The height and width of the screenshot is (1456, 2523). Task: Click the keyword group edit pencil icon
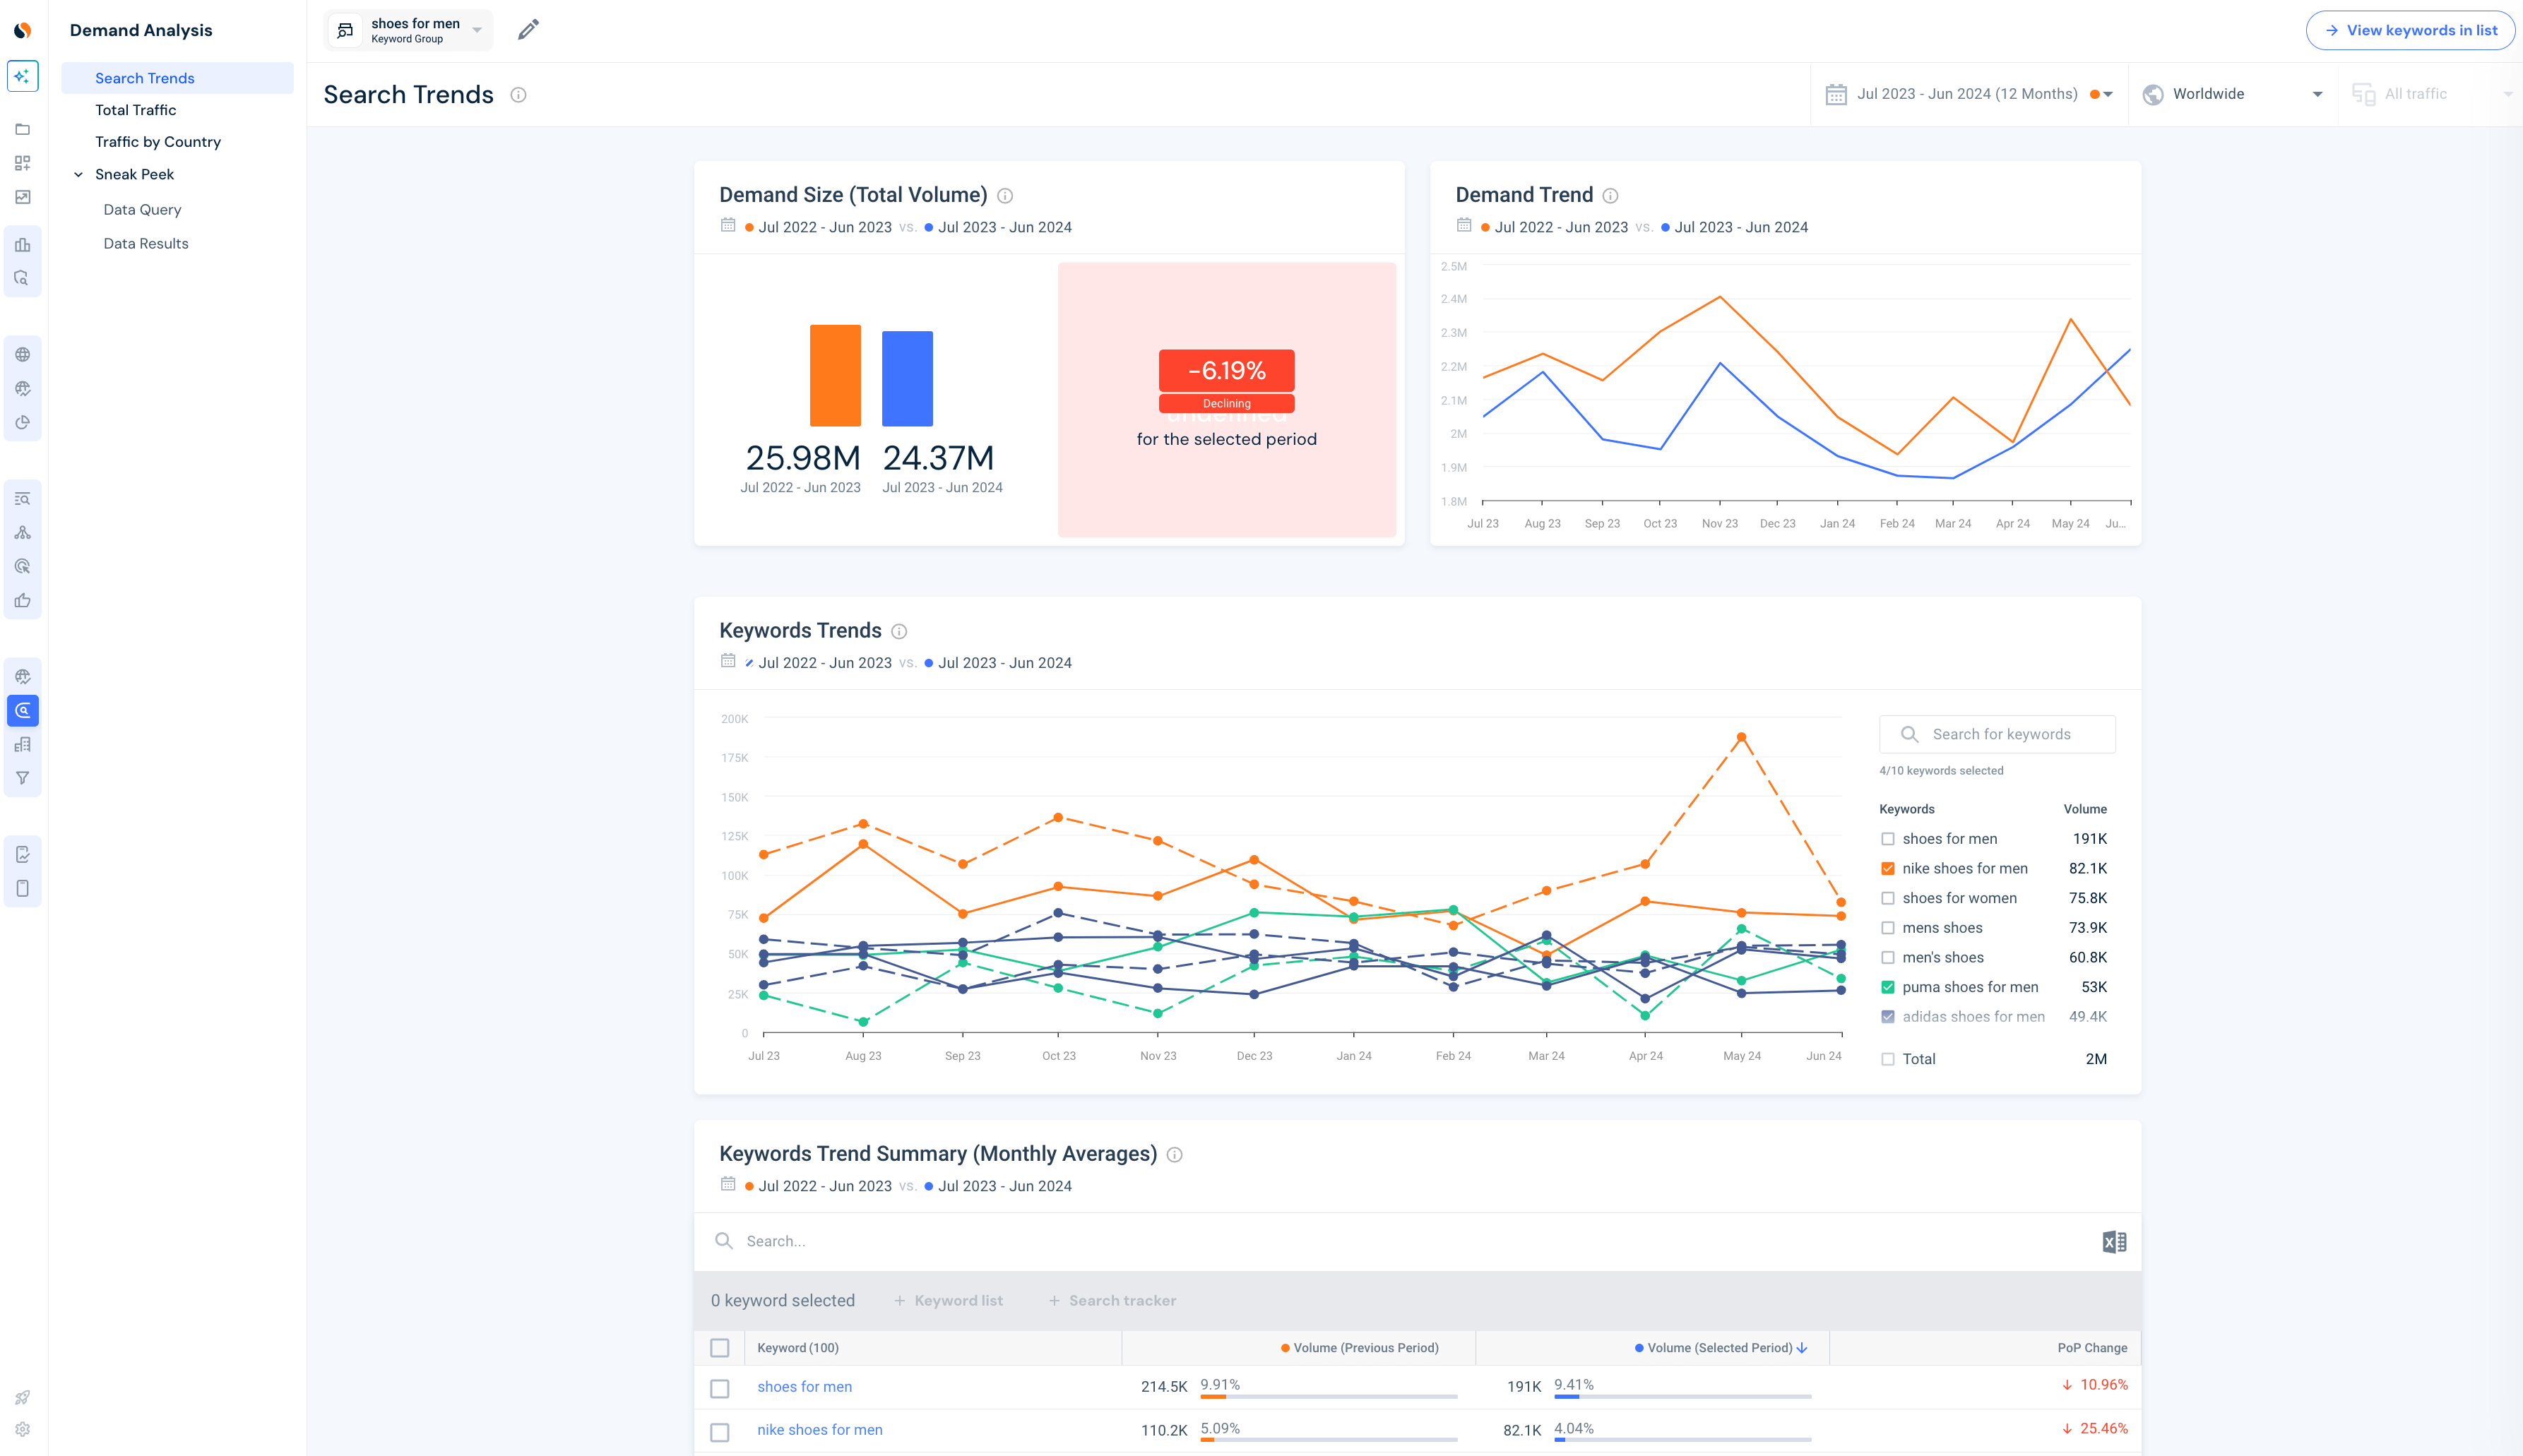click(x=529, y=30)
